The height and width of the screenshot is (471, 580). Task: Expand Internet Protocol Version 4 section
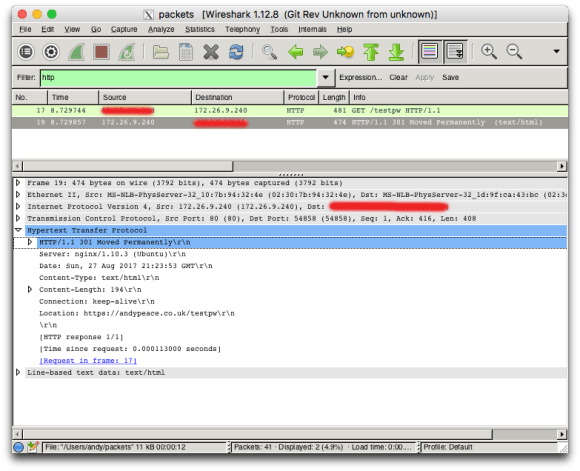(x=18, y=206)
